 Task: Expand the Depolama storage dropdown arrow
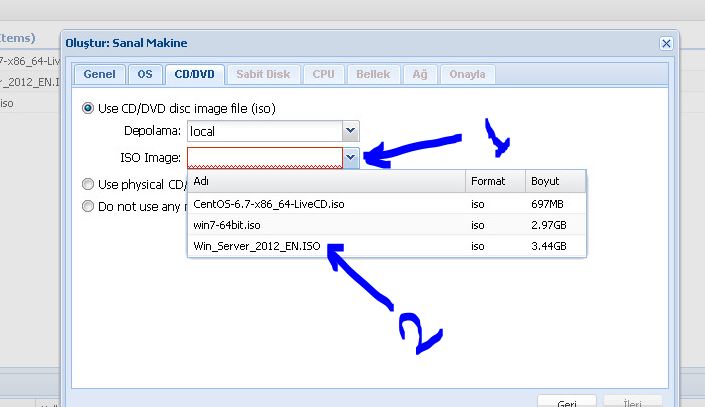pyautogui.click(x=350, y=131)
